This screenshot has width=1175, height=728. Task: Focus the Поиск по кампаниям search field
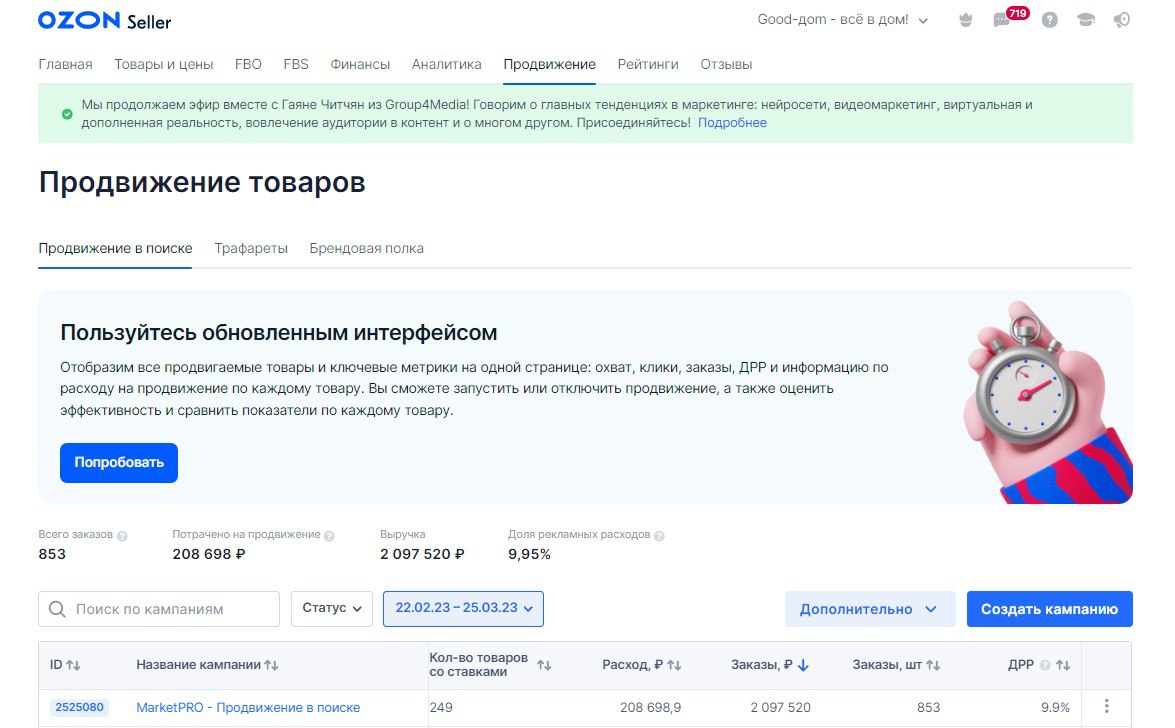159,609
